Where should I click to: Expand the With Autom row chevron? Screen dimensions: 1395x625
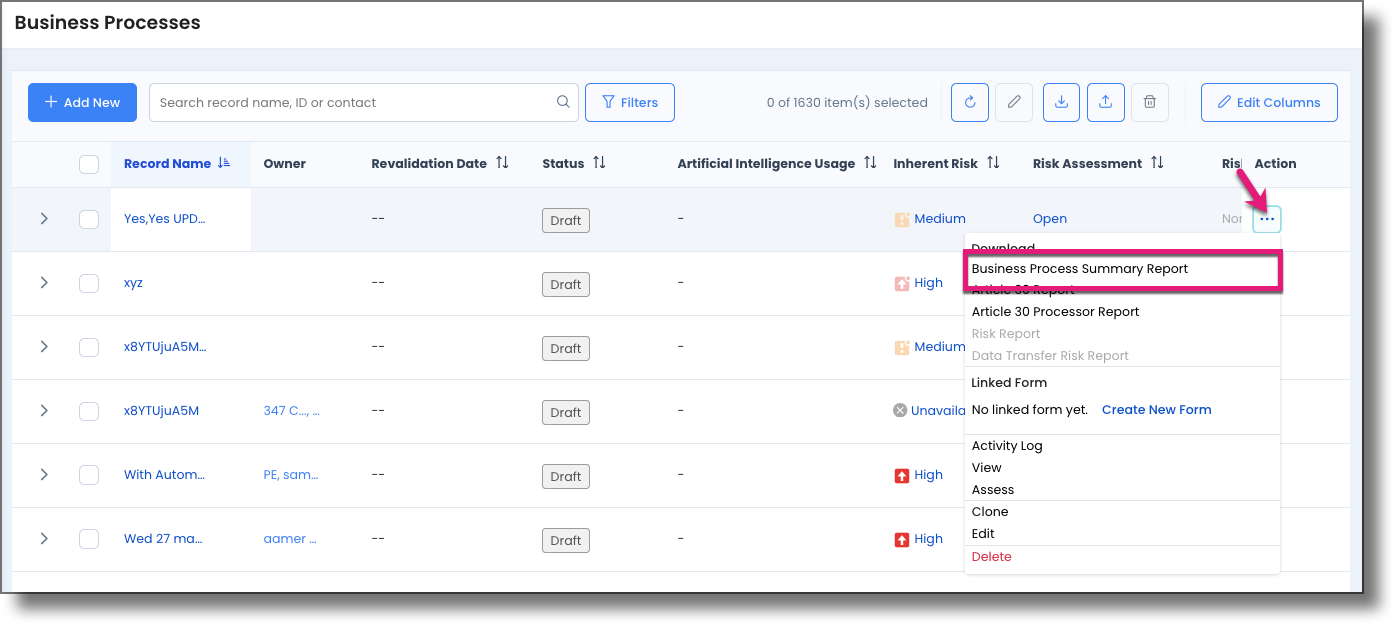point(44,475)
